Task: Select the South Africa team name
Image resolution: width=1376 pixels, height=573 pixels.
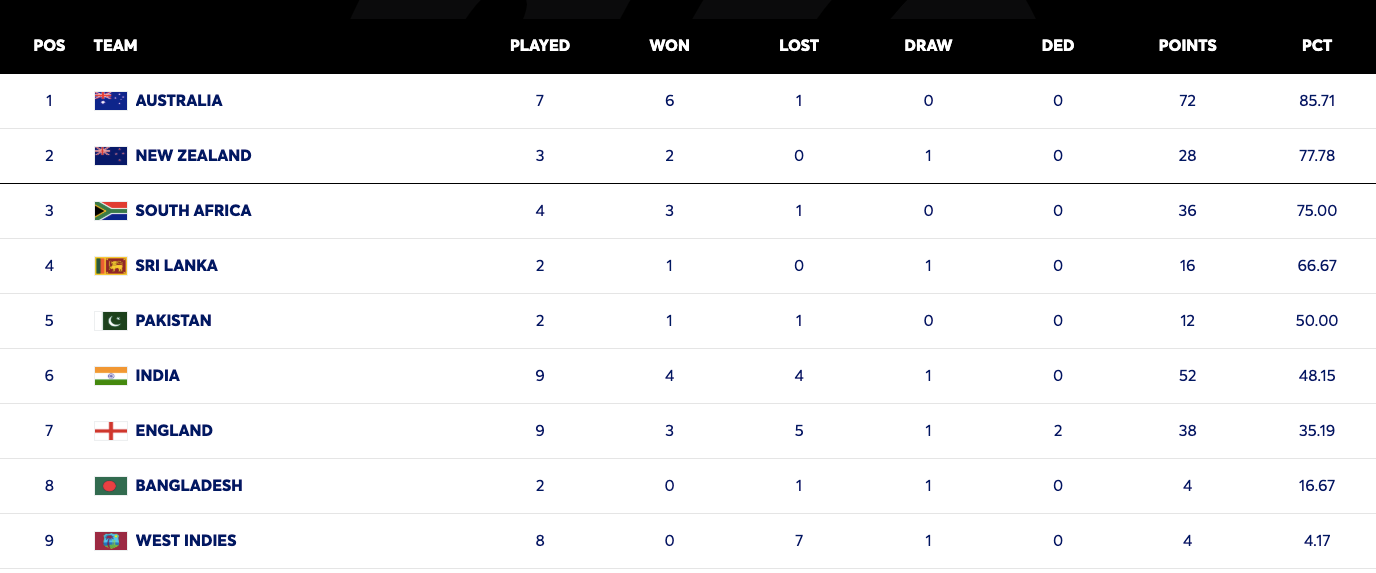Action: click(193, 211)
